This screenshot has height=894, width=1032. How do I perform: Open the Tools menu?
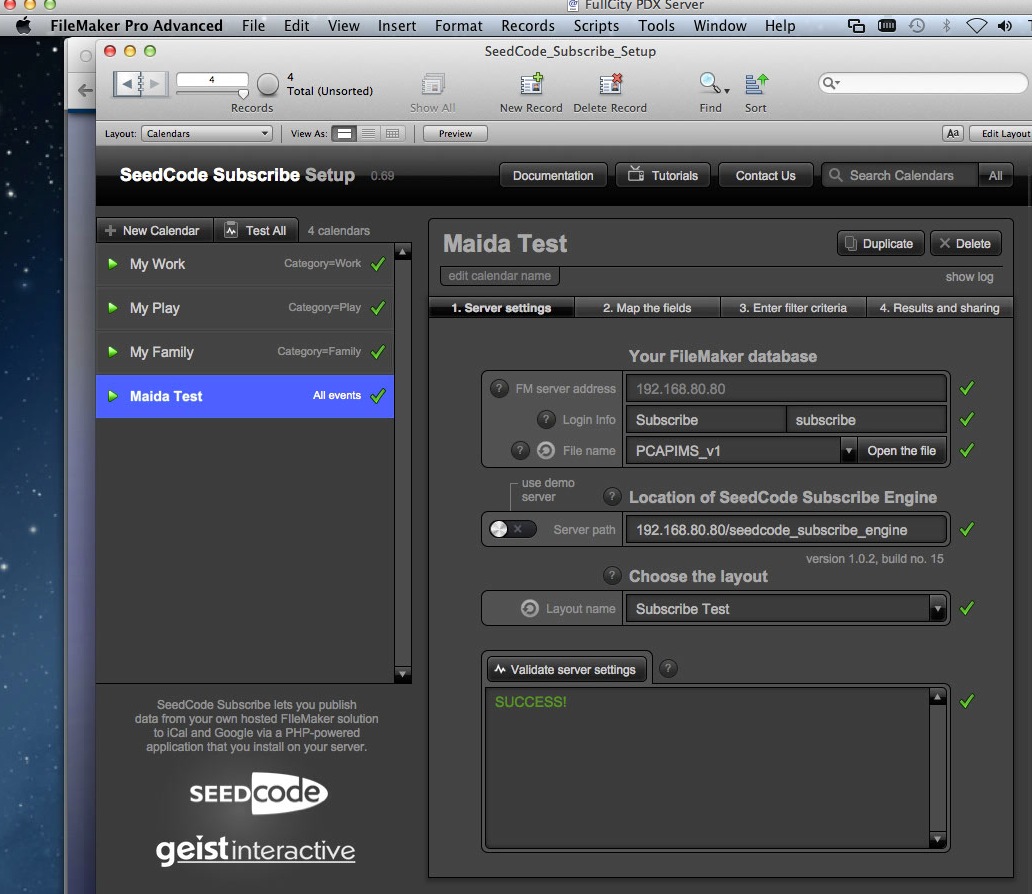tap(656, 26)
